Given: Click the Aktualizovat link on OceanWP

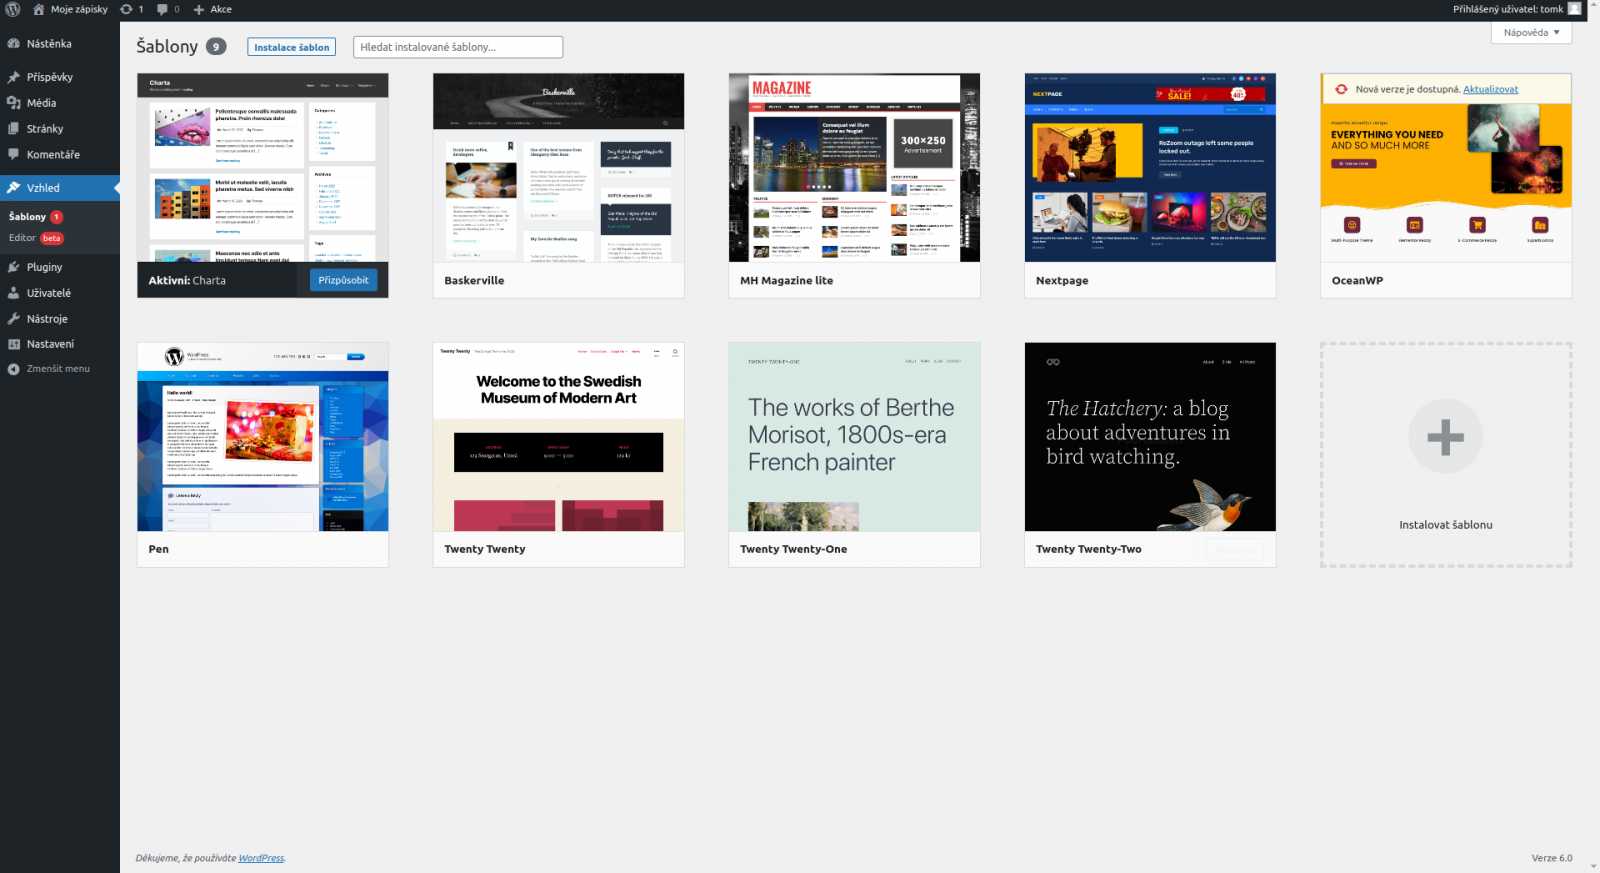Looking at the screenshot, I should point(1490,89).
